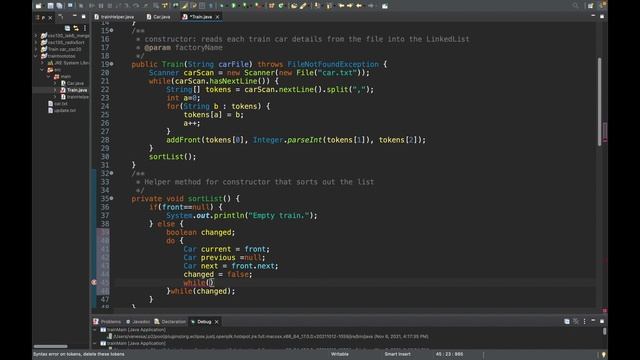Click the New Java Package toolbar icon
This screenshot has height=360, width=640.
(x=271, y=6)
